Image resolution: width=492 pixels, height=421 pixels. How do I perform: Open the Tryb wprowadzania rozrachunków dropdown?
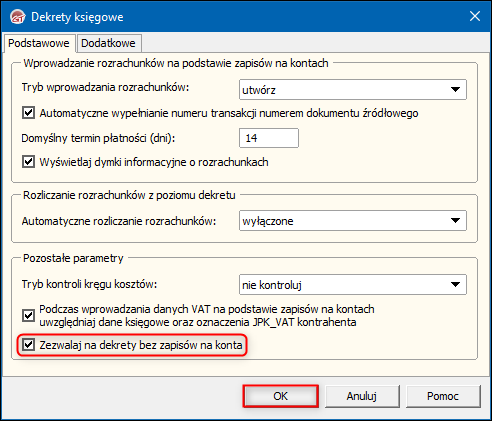455,89
